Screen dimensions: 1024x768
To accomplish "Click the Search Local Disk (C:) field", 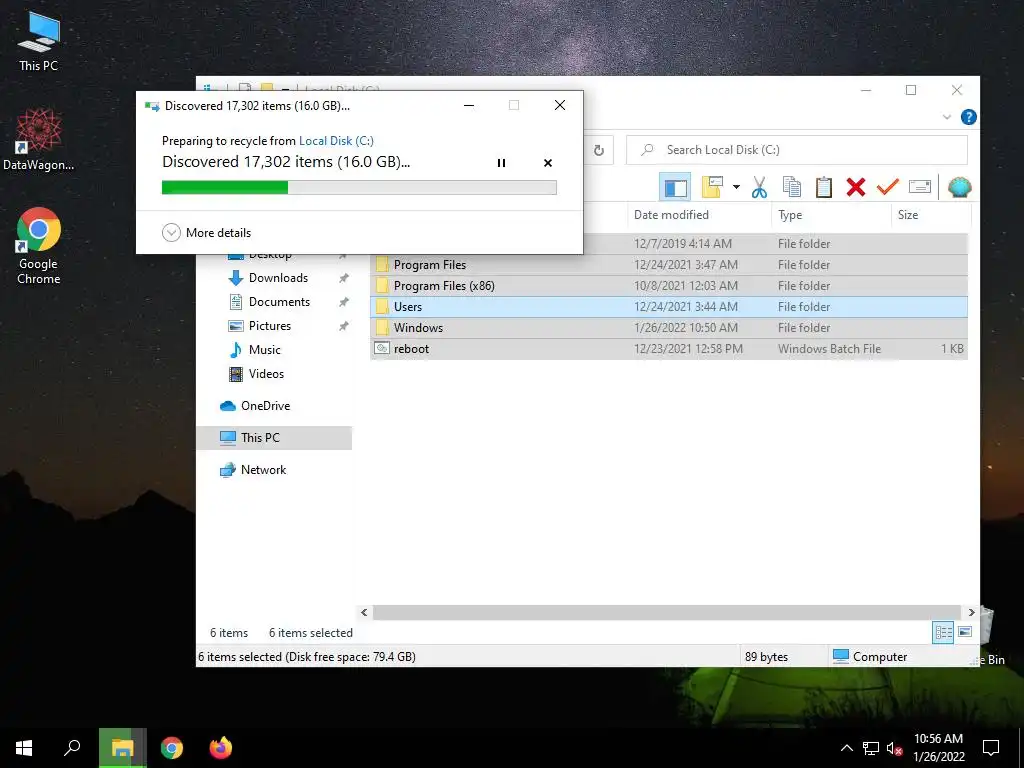I will coord(796,150).
